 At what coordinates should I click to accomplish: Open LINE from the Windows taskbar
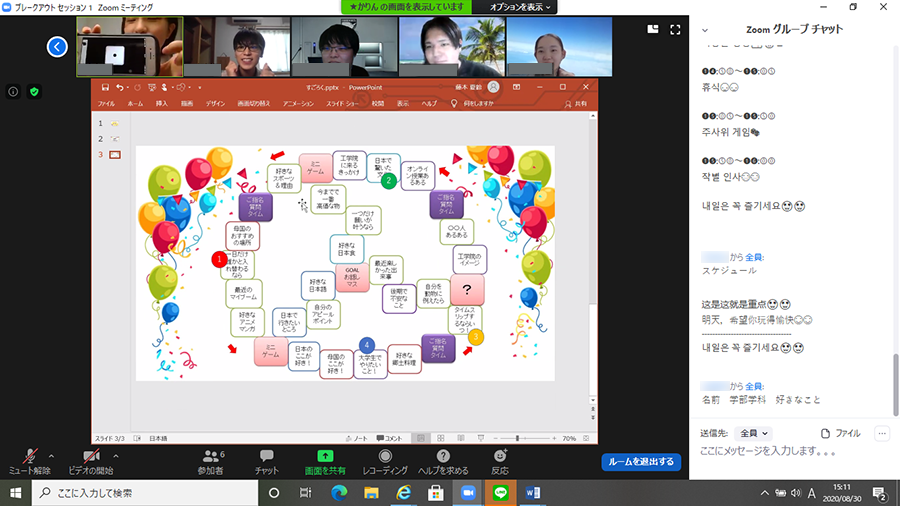click(498, 493)
